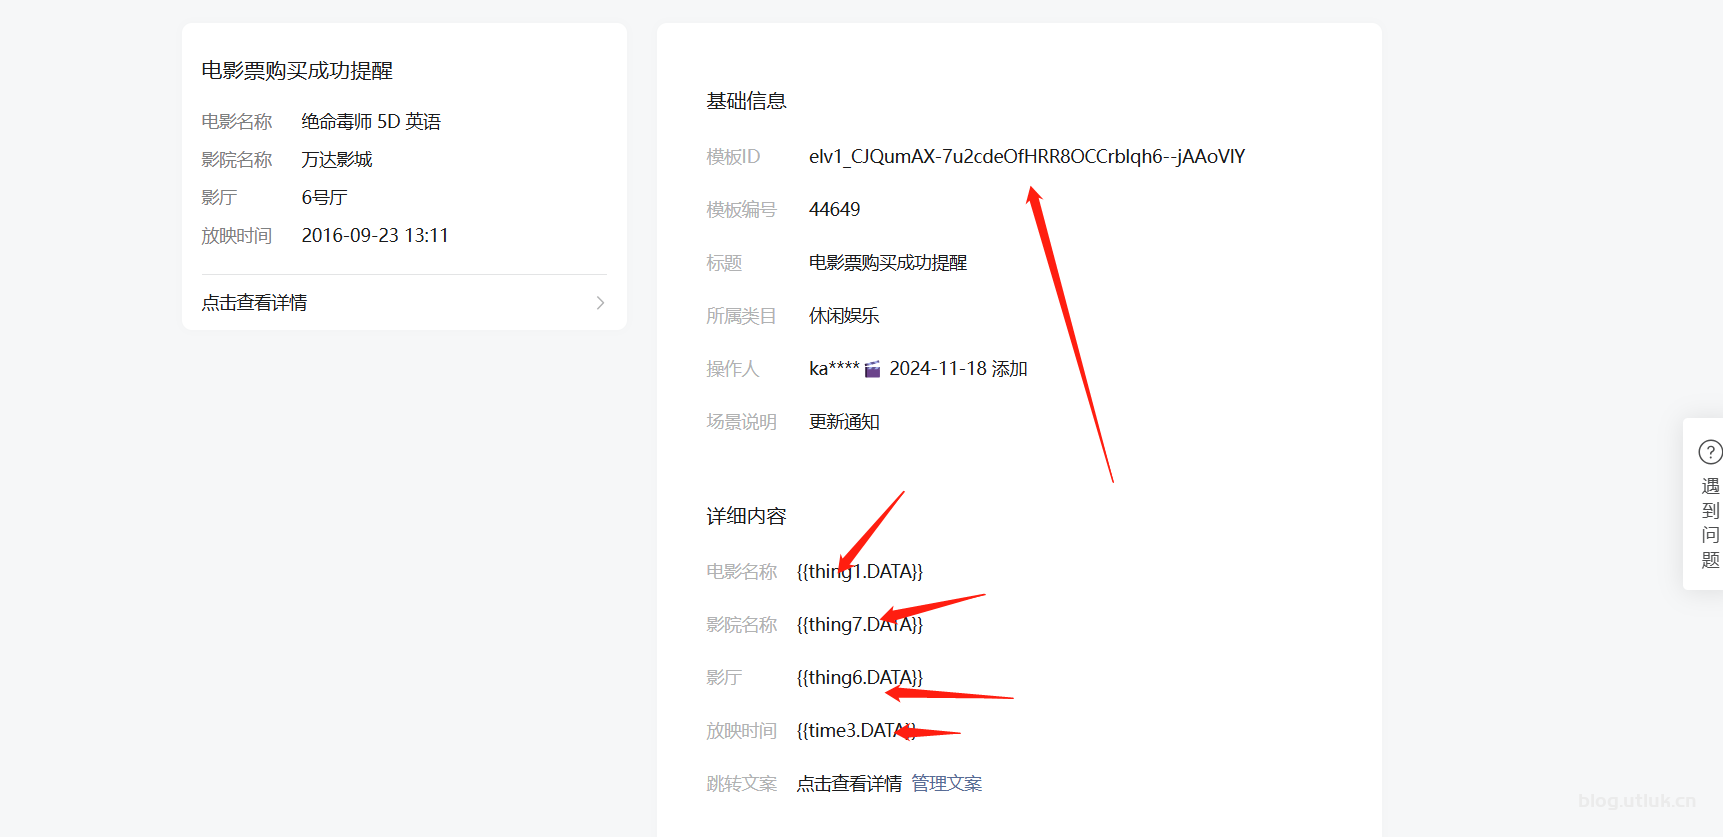Click the 模板编号 label

pyautogui.click(x=741, y=210)
